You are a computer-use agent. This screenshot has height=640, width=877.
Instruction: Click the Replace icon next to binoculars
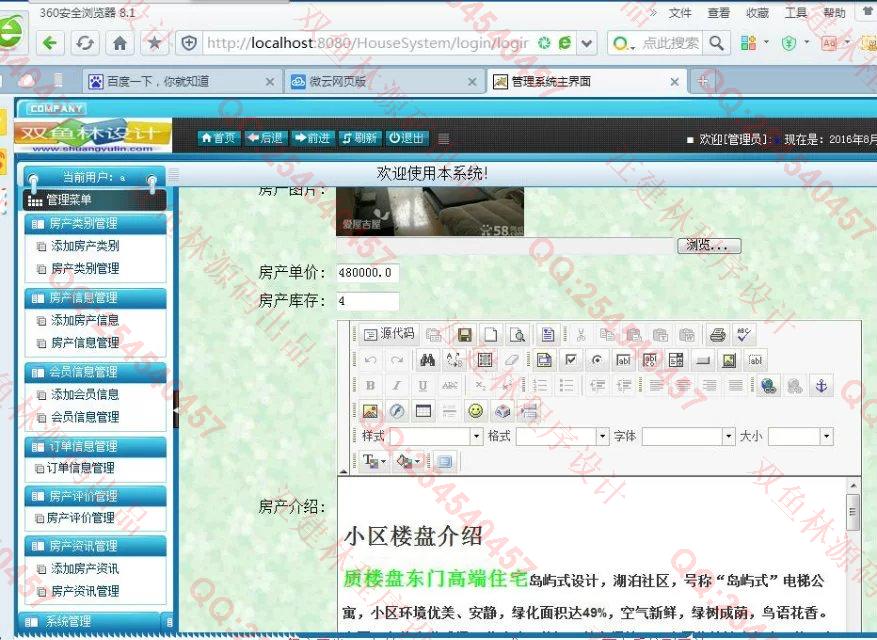click(x=455, y=360)
